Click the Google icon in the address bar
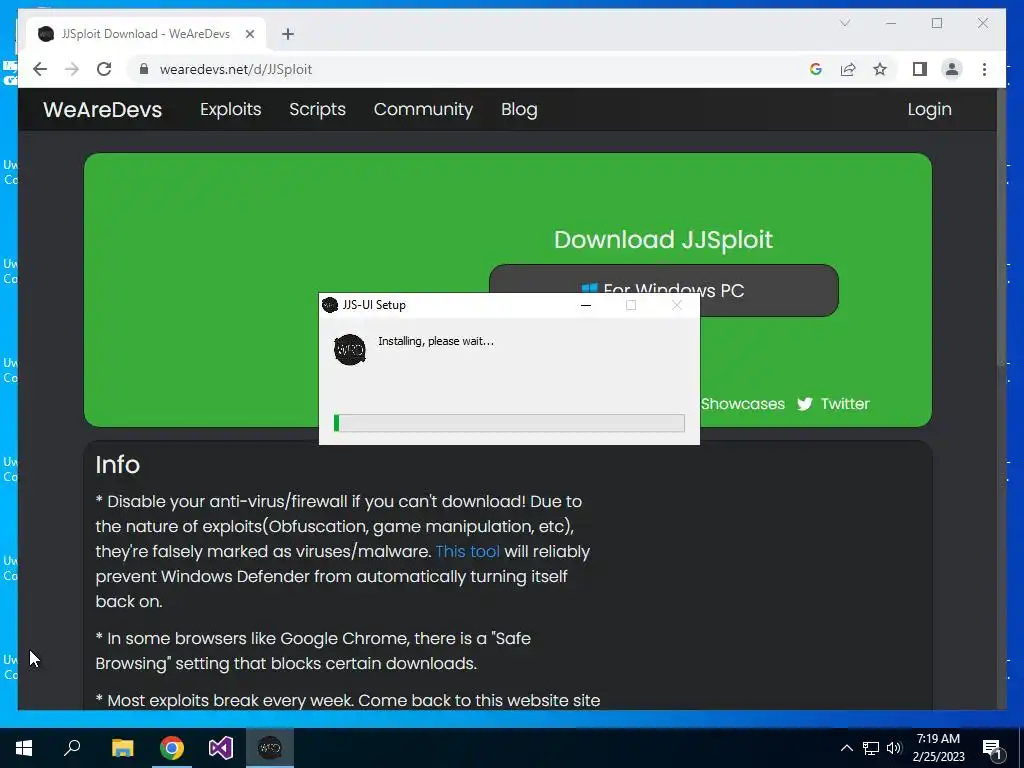The image size is (1024, 768). (816, 69)
